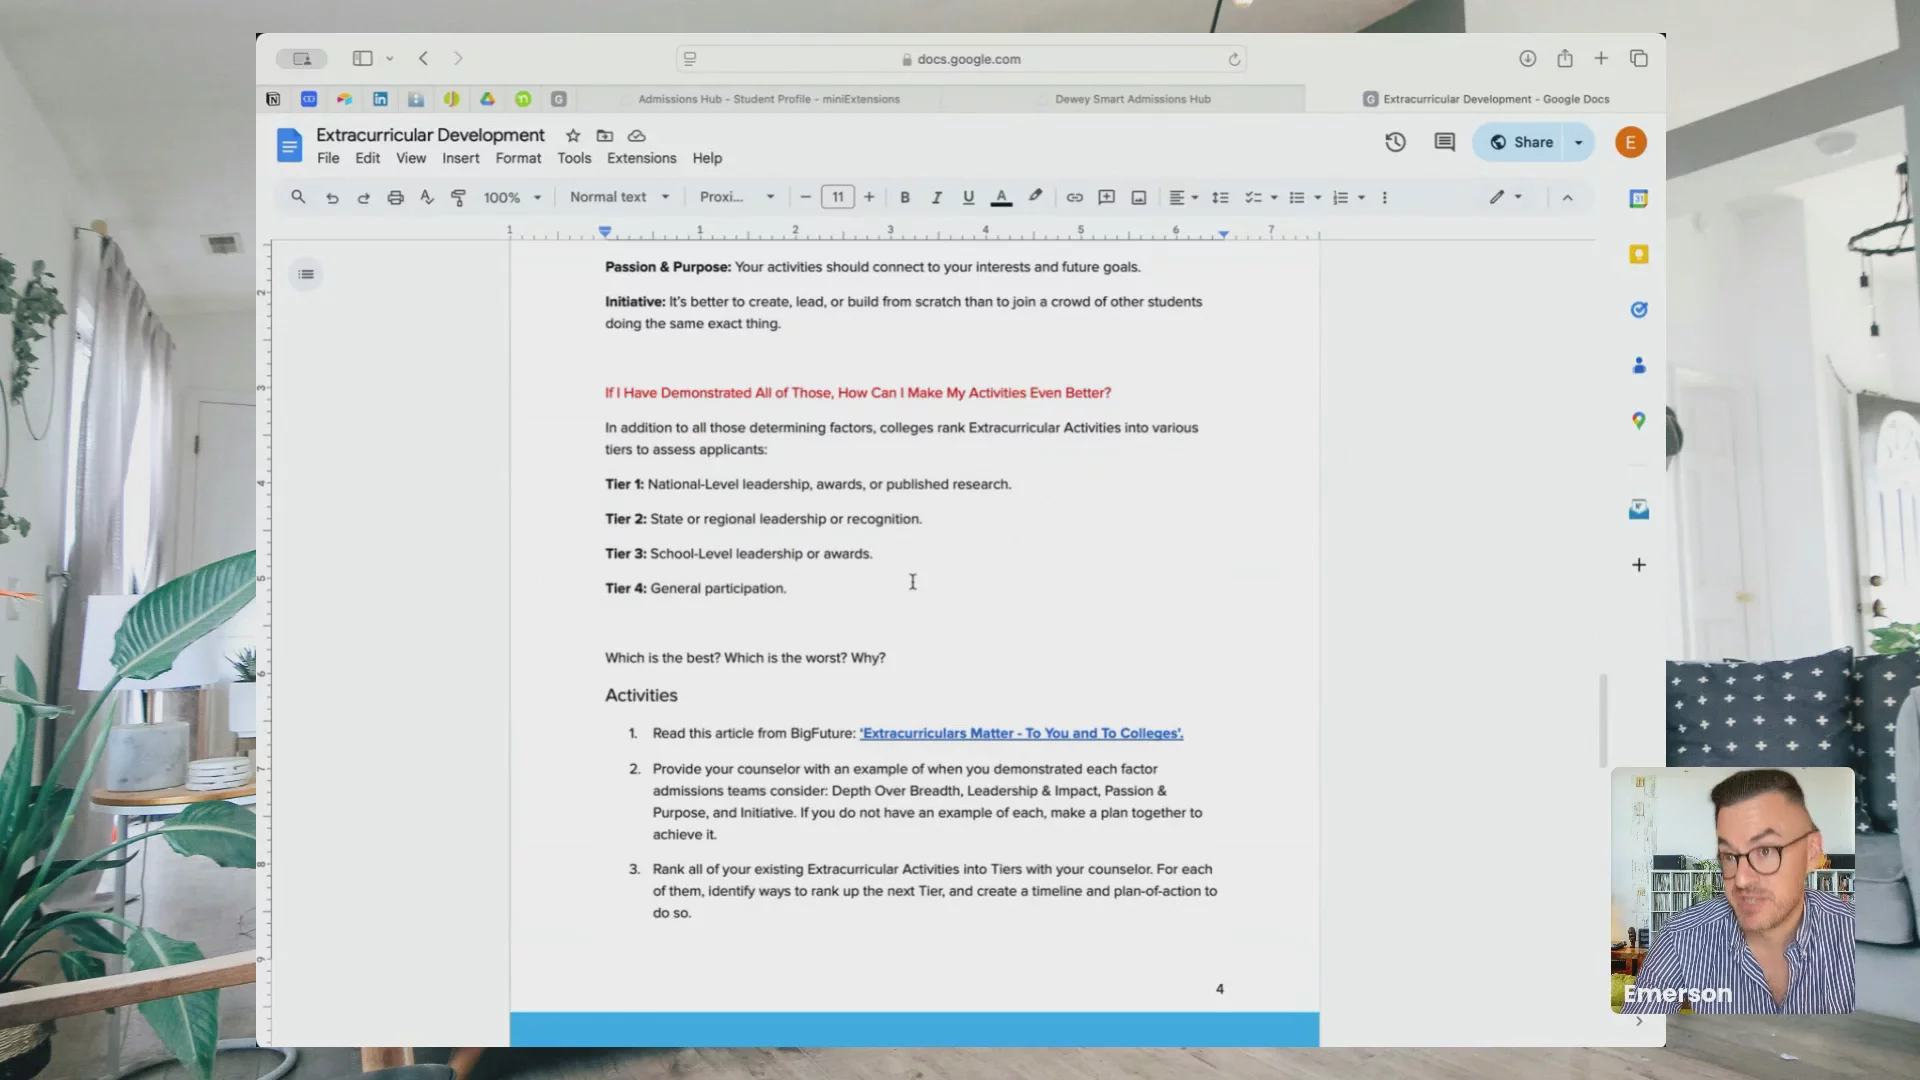The image size is (1920, 1080).
Task: Open the zoom 100% dropdown
Action: (x=512, y=198)
